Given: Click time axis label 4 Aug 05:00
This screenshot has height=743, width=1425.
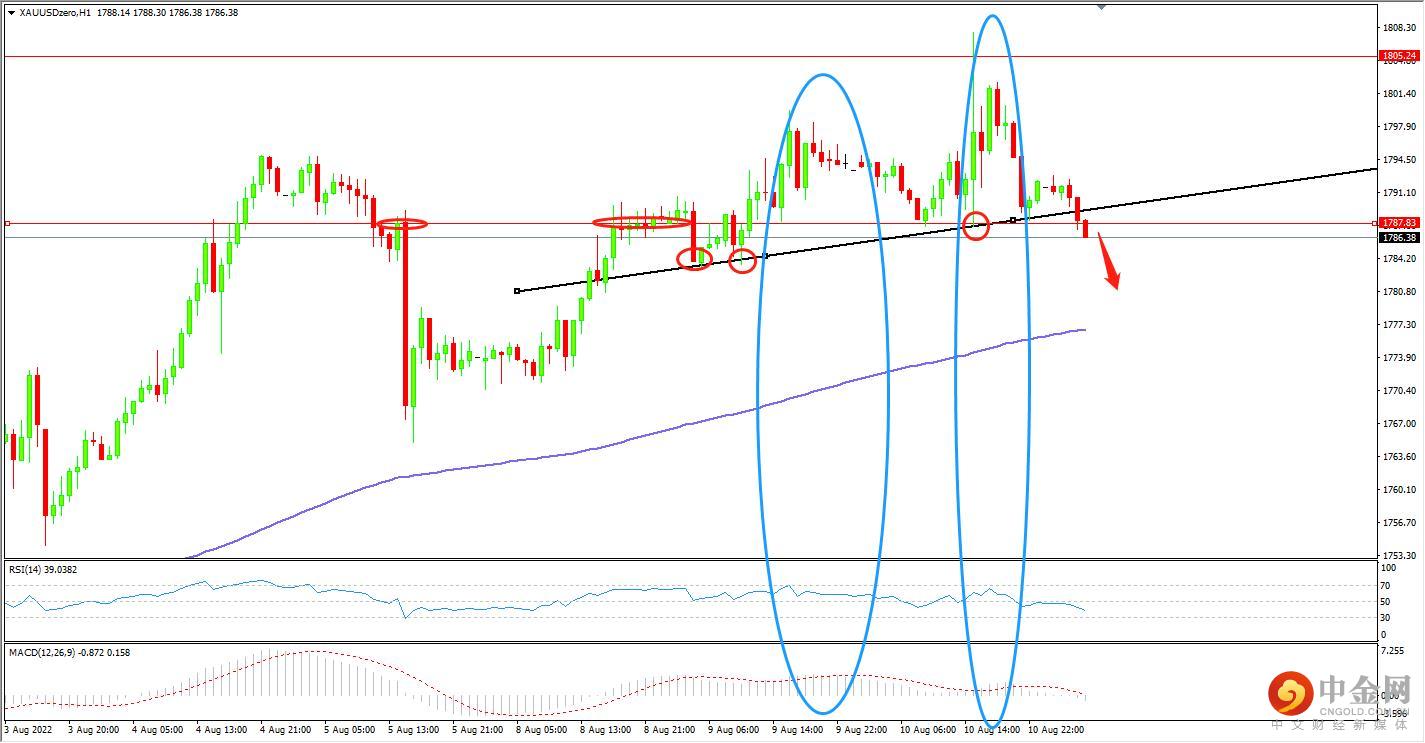Looking at the screenshot, I should point(156,730).
